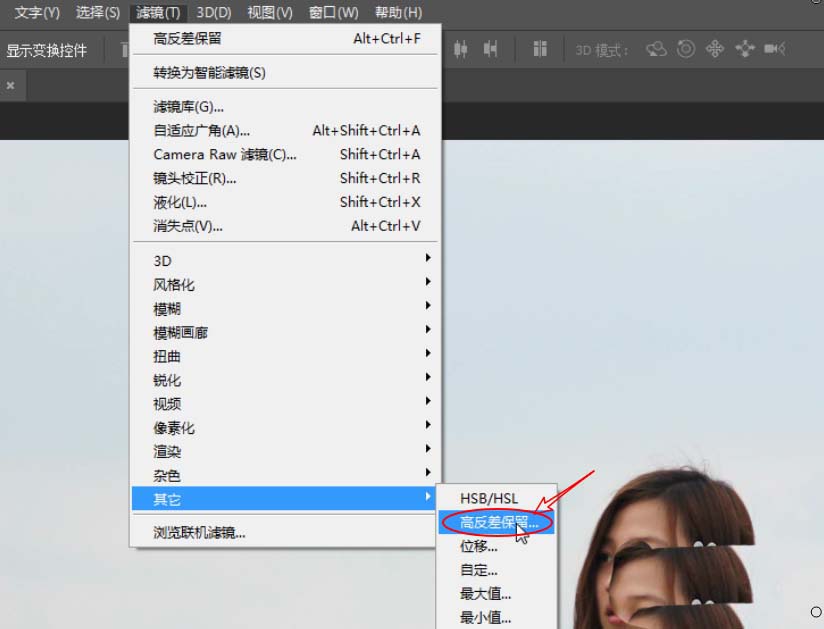Click the distribute horizontal centers icon

point(490,47)
